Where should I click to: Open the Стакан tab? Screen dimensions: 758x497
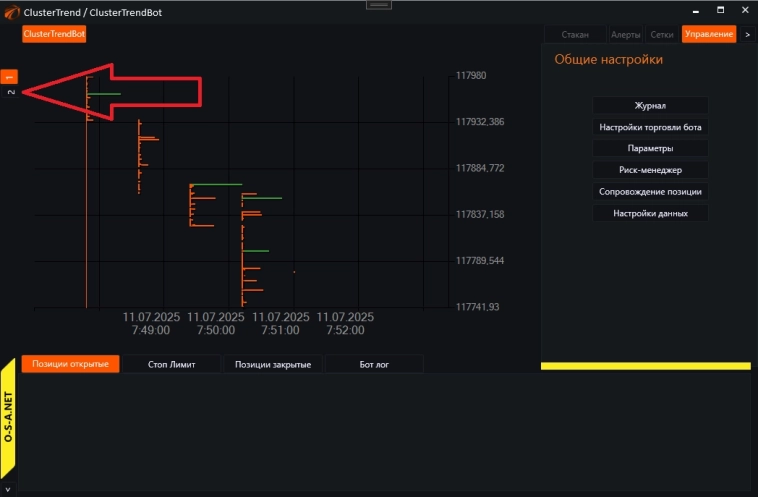click(574, 34)
